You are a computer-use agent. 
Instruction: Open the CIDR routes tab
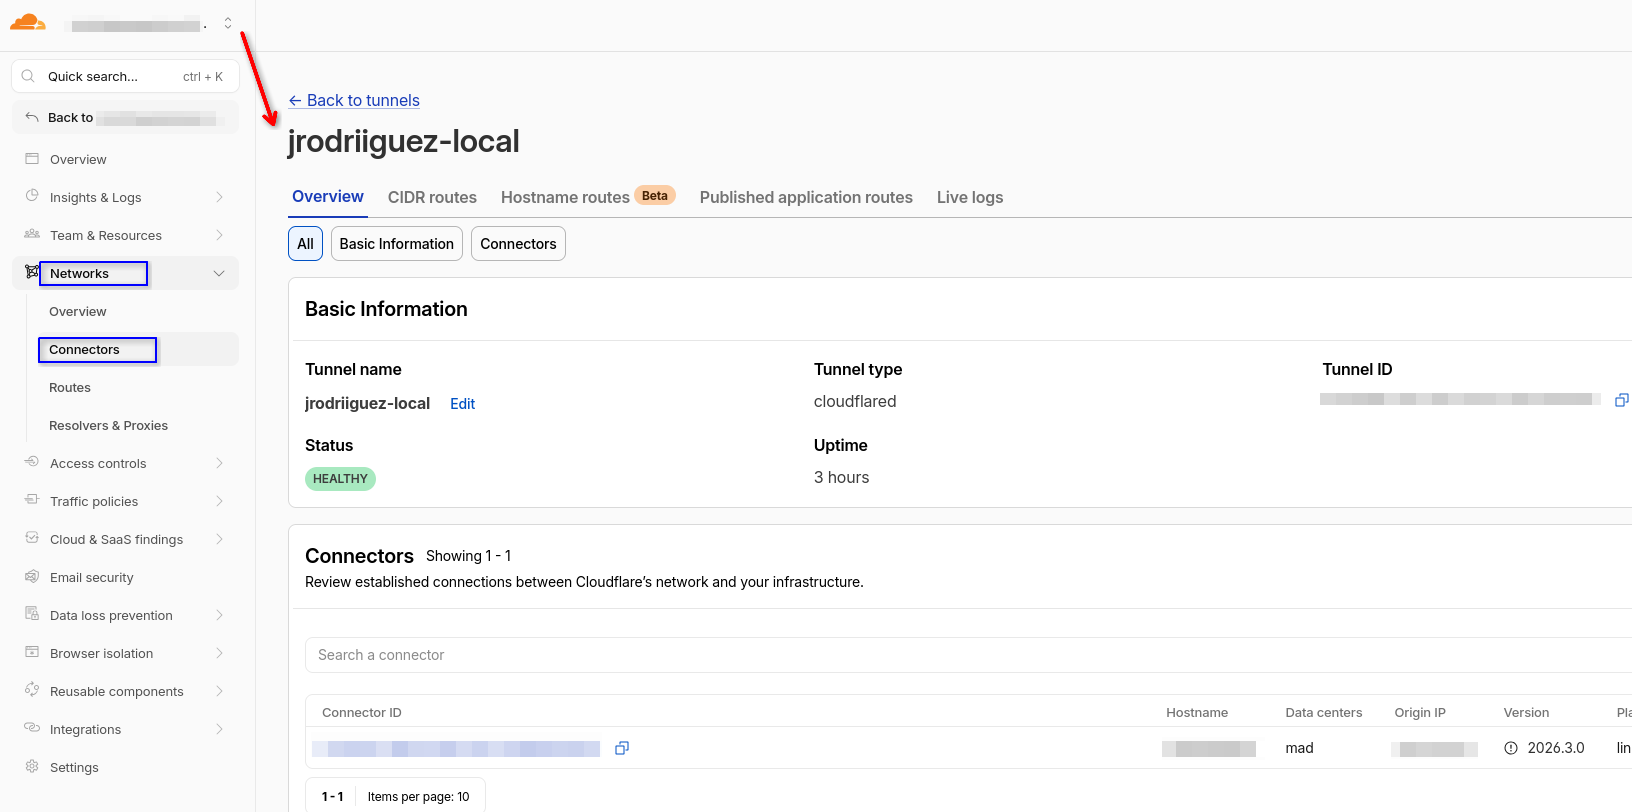(432, 198)
